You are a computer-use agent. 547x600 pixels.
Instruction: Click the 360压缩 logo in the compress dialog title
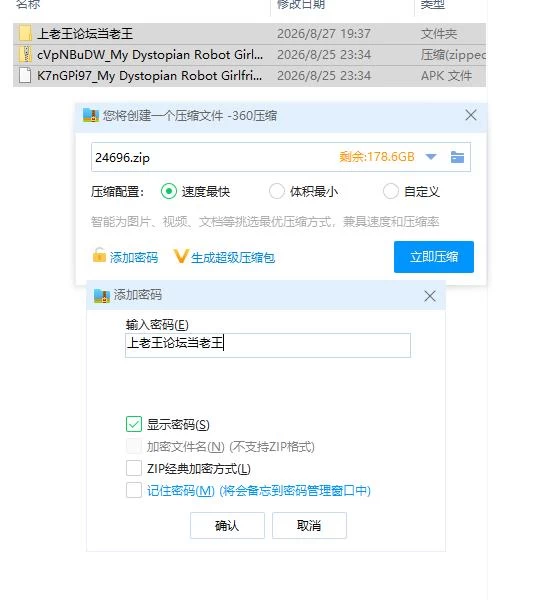(91, 115)
